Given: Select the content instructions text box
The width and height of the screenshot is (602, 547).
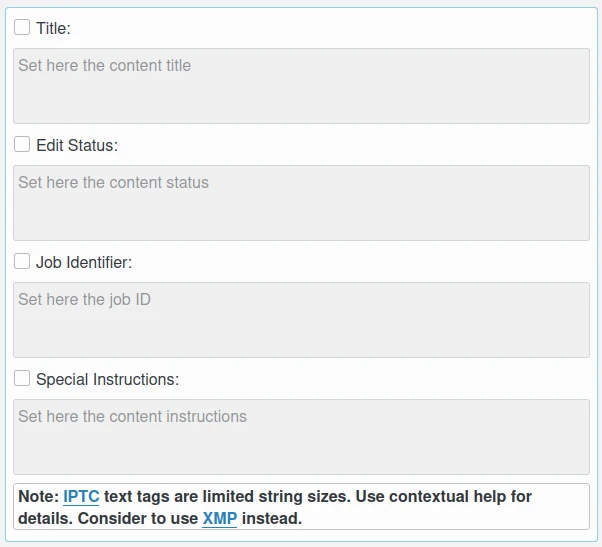Looking at the screenshot, I should (301, 437).
